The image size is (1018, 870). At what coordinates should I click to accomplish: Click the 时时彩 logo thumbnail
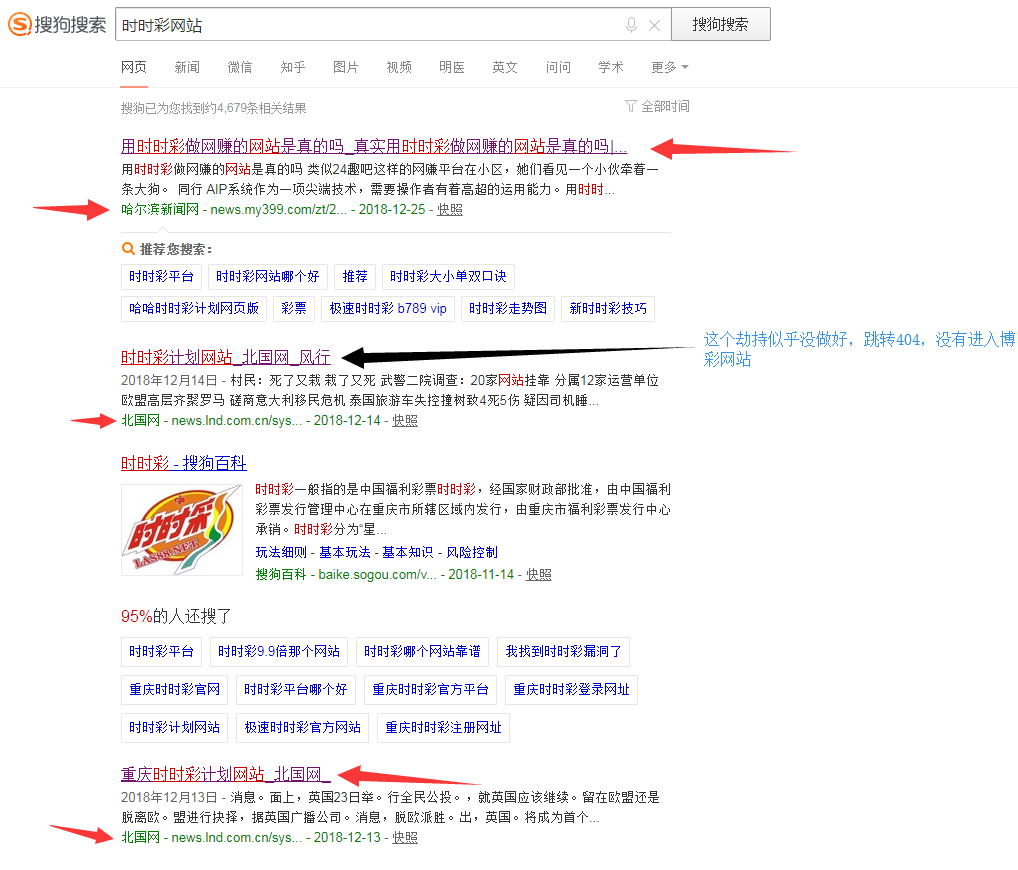coord(182,530)
